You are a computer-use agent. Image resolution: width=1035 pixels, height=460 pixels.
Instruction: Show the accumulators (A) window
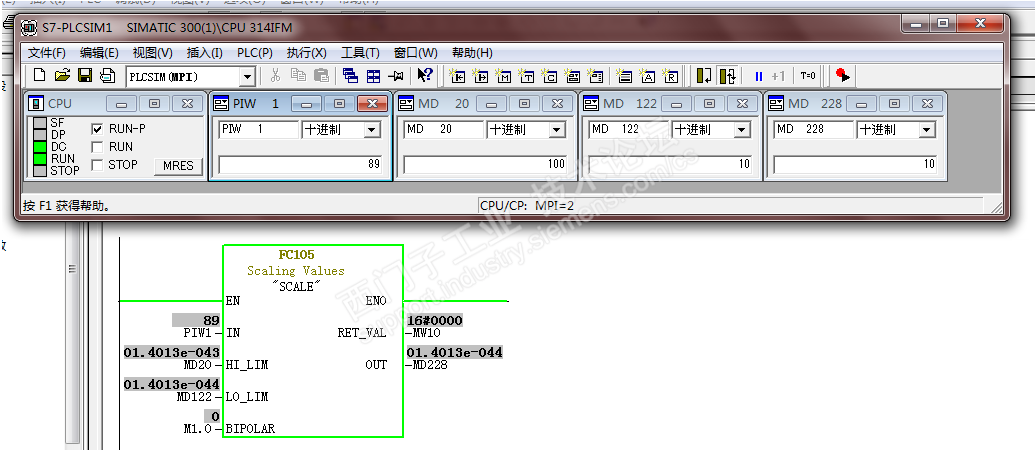648,76
